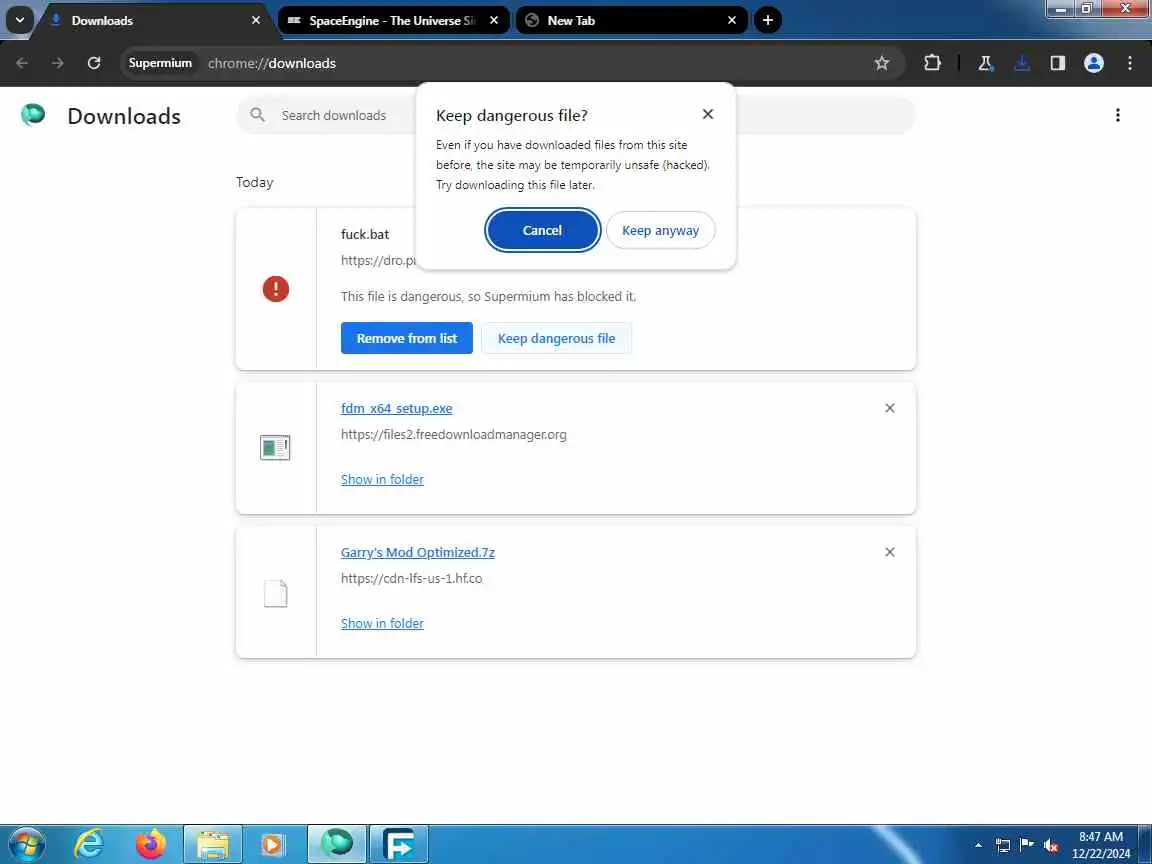Click Keep anyway button
1152x864 pixels.
click(x=660, y=230)
